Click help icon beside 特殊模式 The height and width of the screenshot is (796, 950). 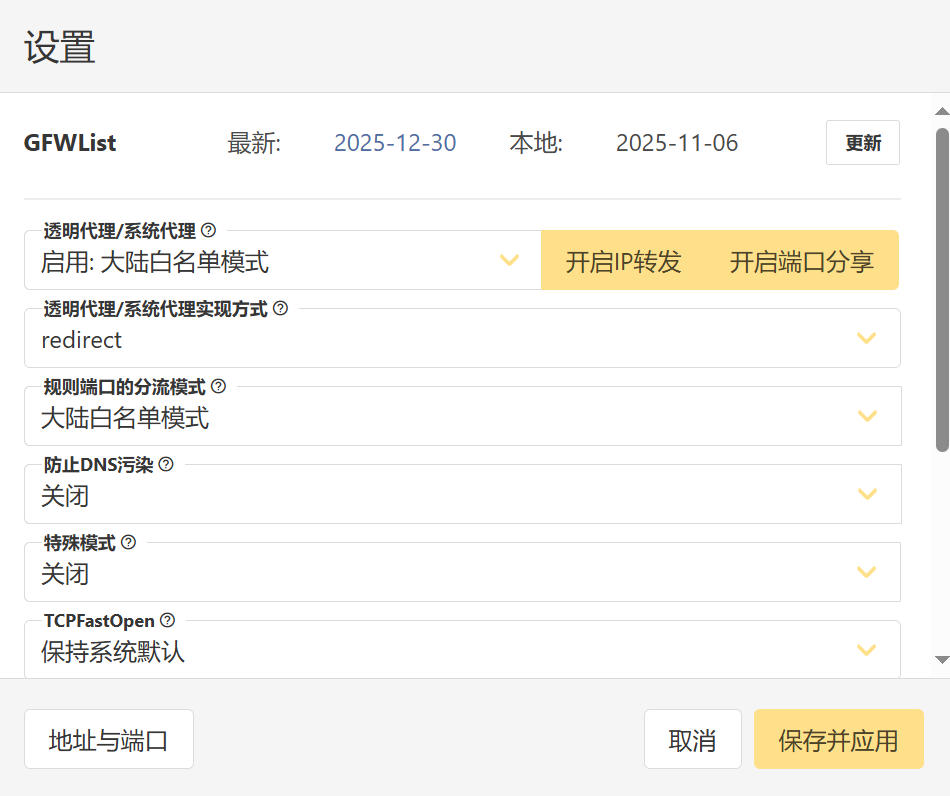(128, 543)
